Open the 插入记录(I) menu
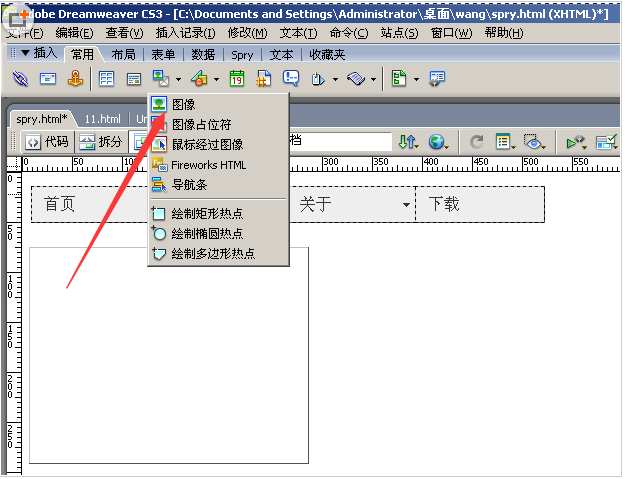The image size is (625, 479). click(185, 33)
